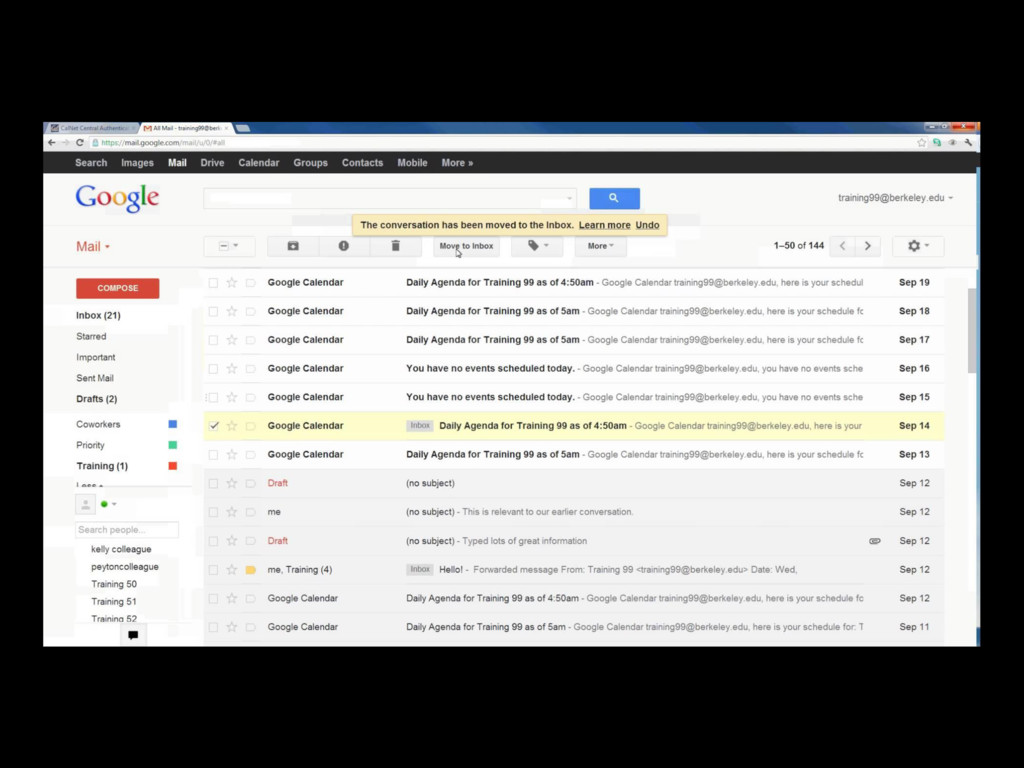Star the Sep 14 selected email
The image size is (1024, 768).
click(x=231, y=426)
